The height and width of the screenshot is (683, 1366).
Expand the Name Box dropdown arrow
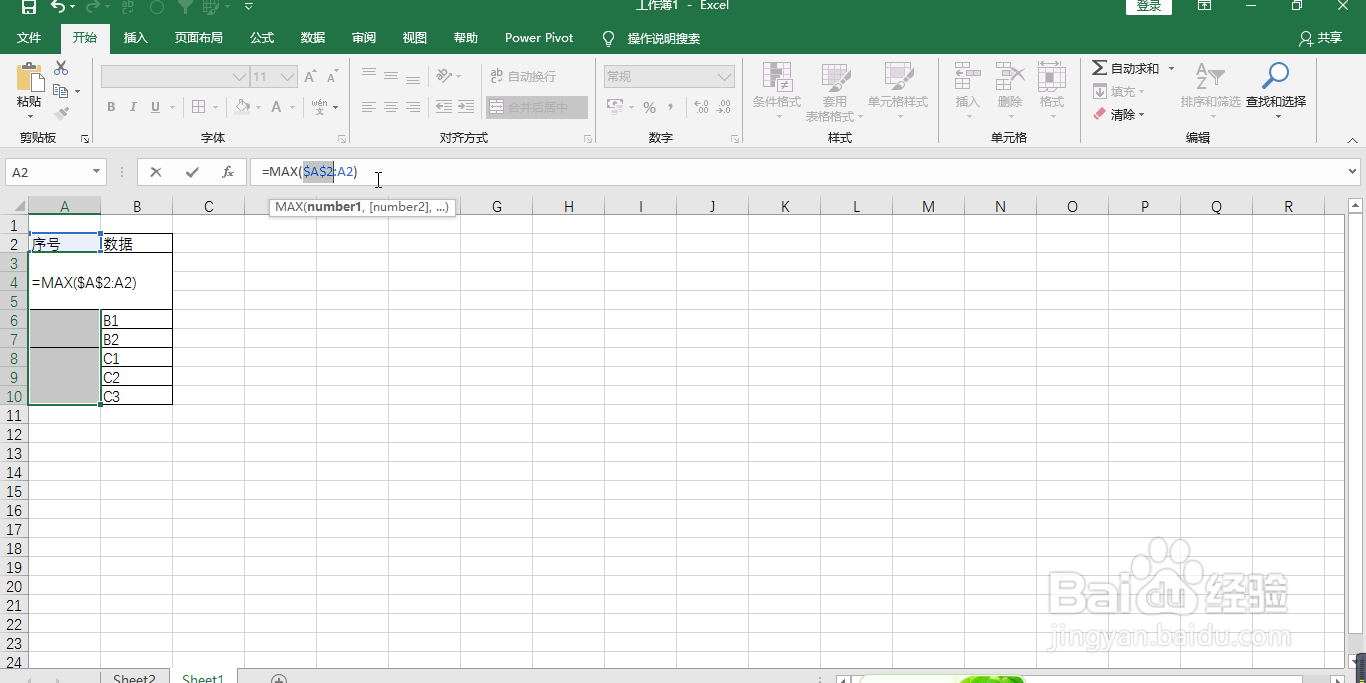click(x=96, y=172)
